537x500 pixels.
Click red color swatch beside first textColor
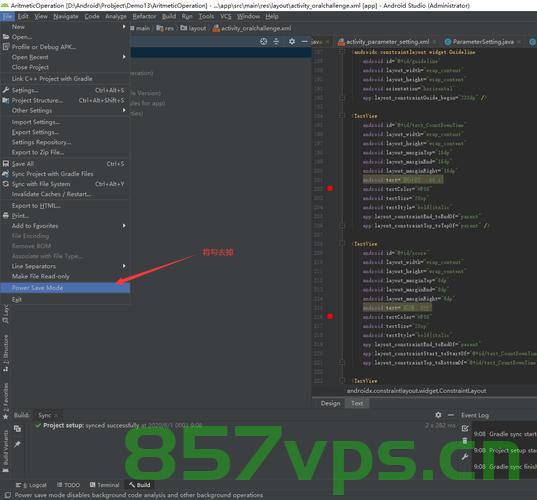tap(330, 188)
